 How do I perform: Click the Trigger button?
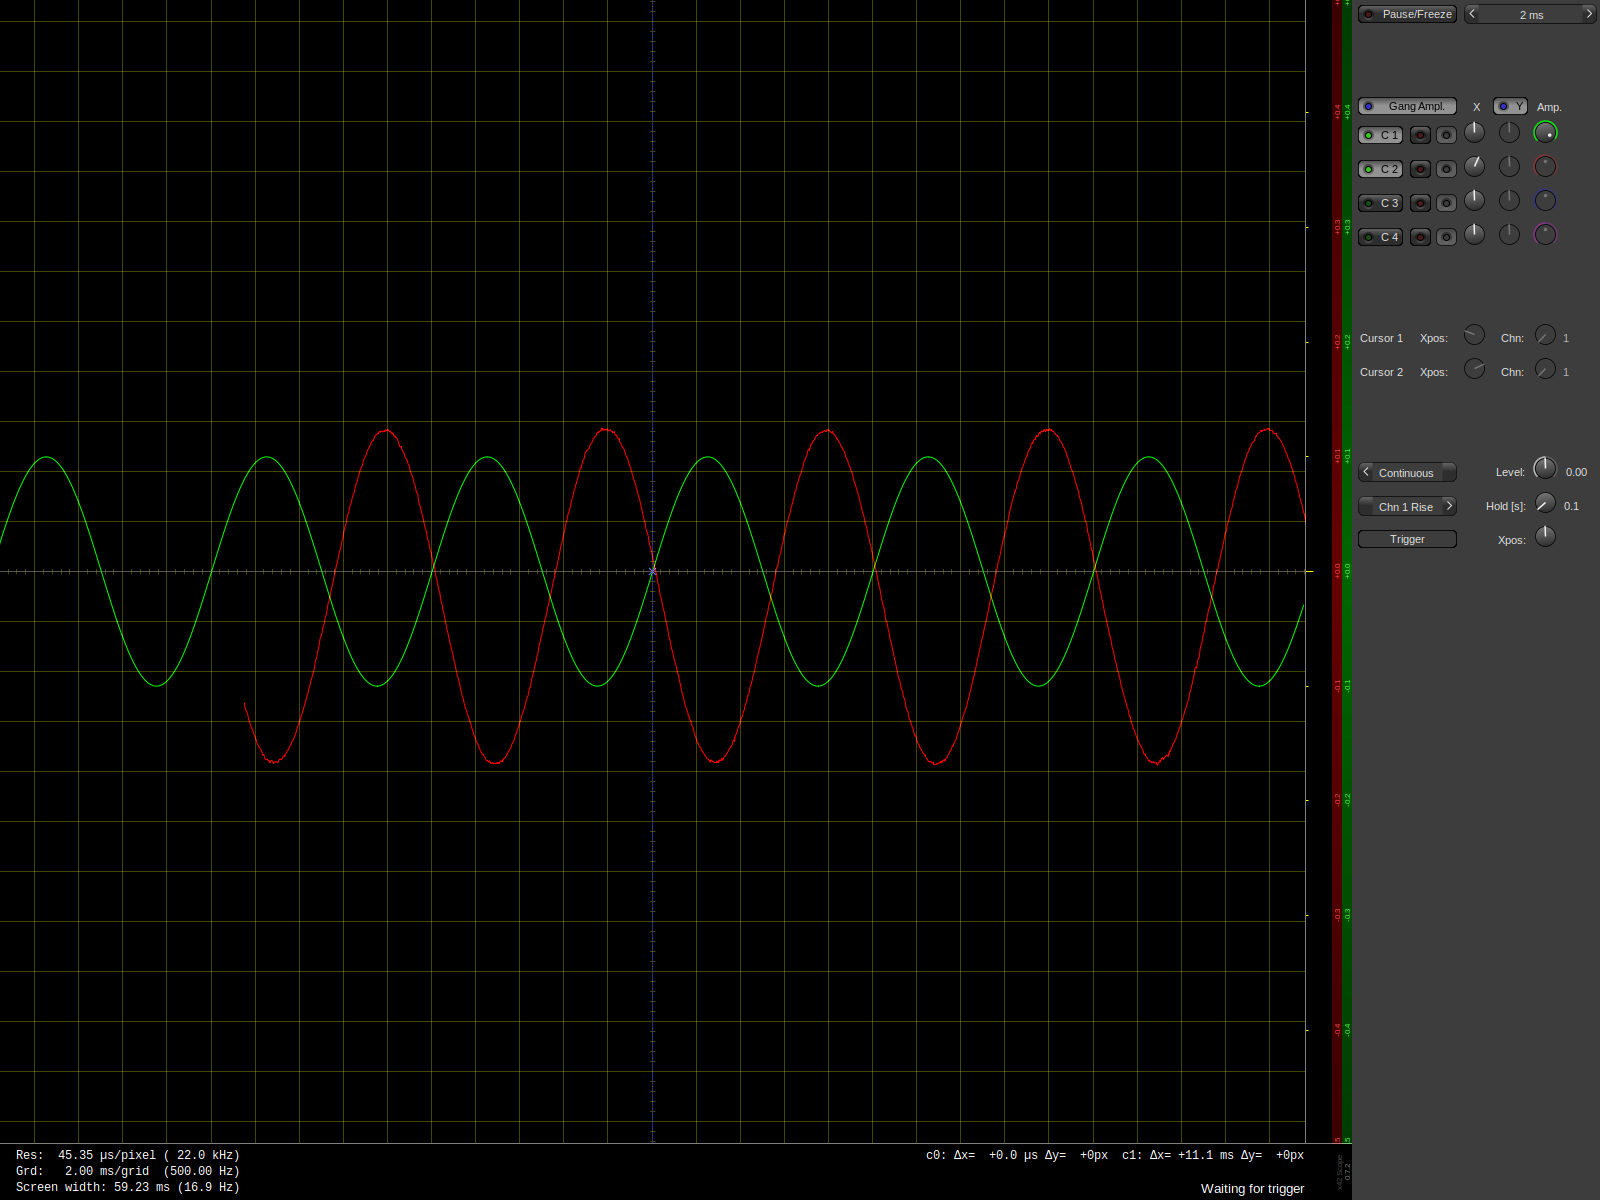[x=1407, y=539]
